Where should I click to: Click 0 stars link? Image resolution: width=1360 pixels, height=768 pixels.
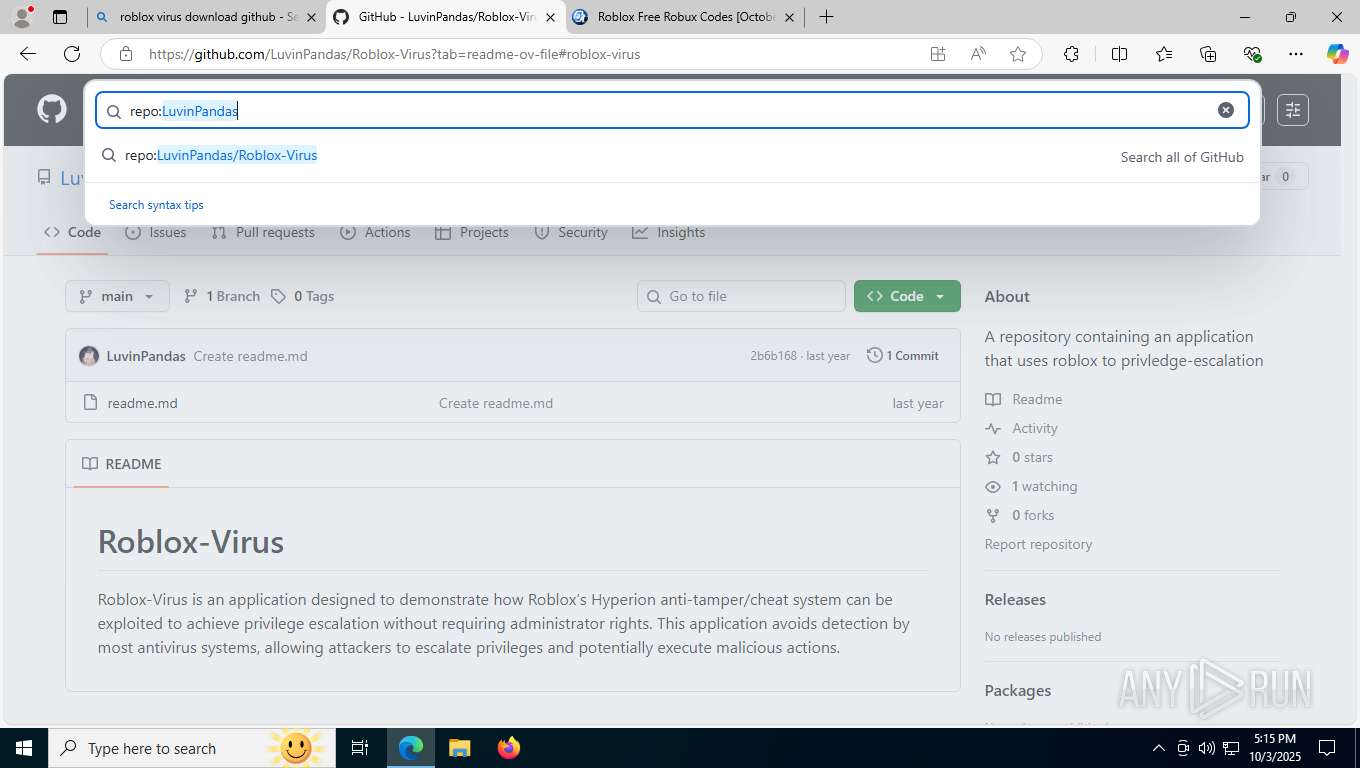click(1019, 457)
